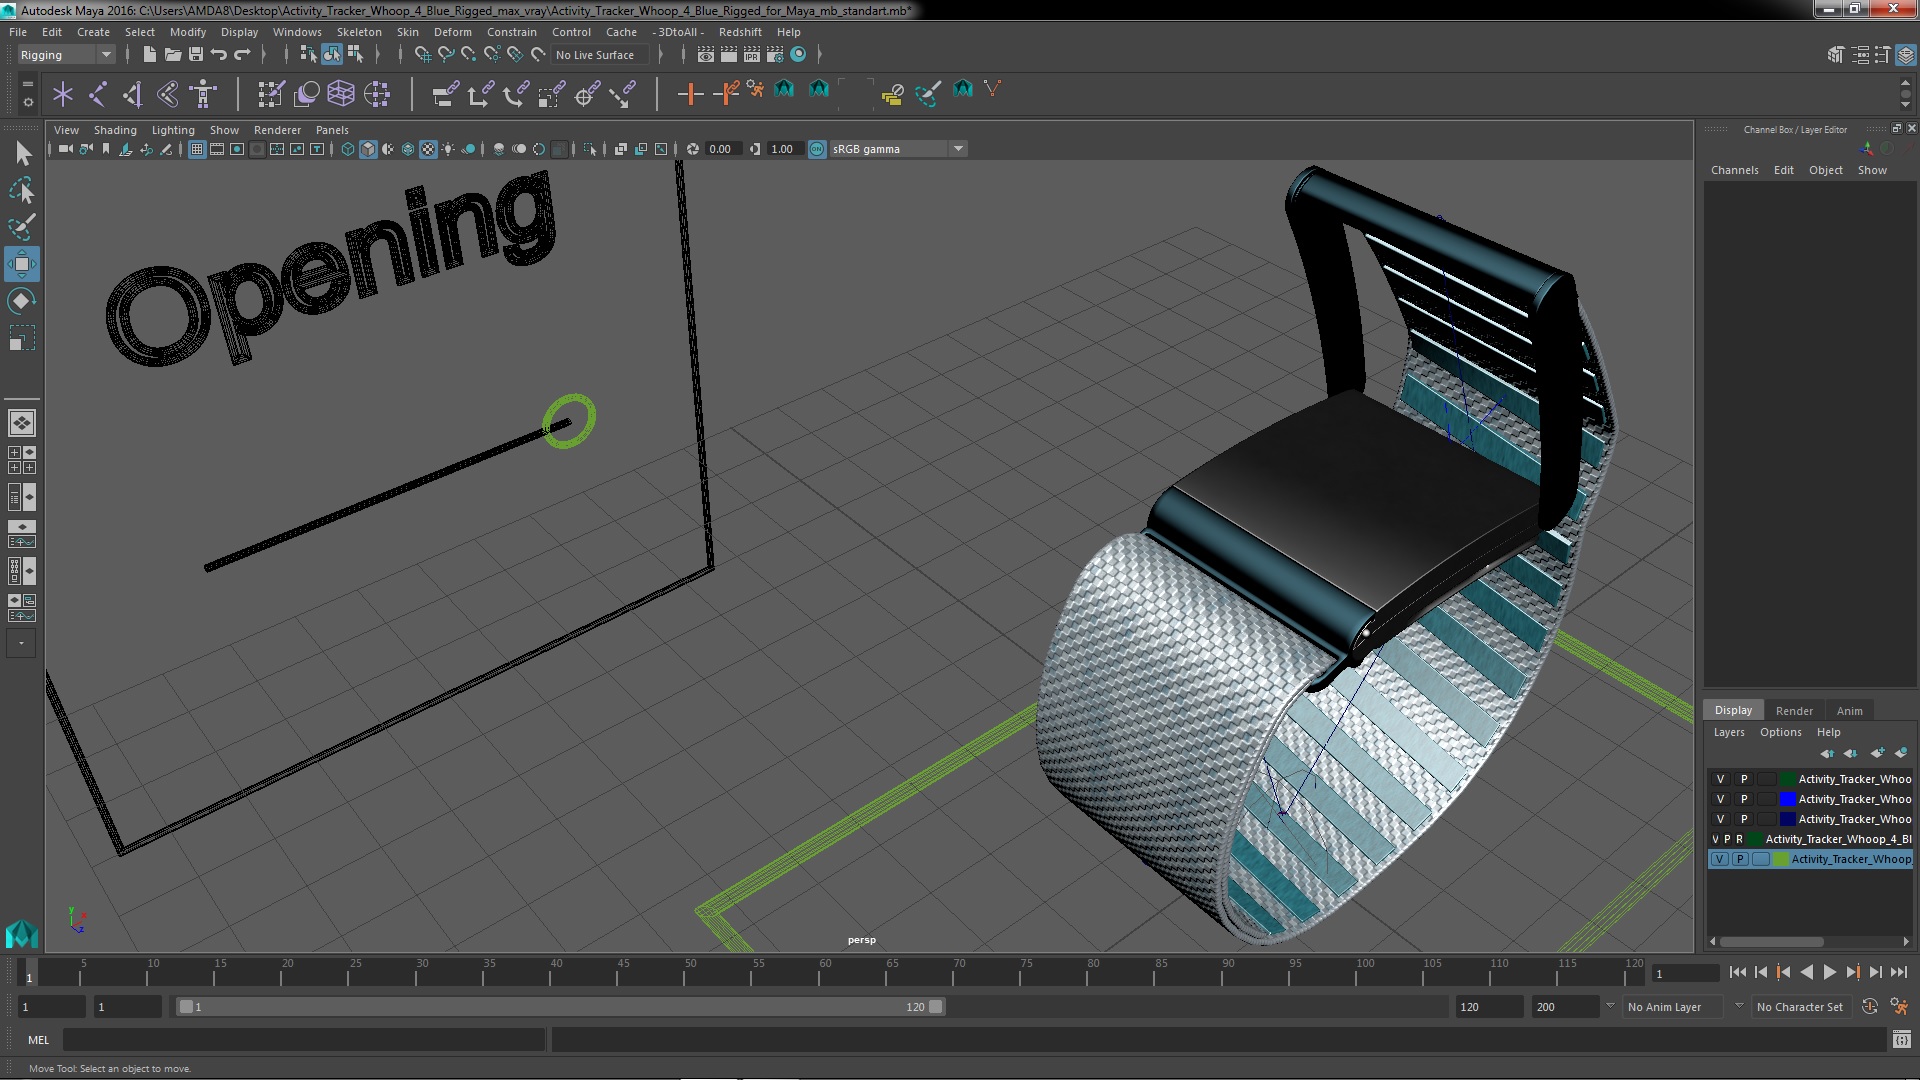Open the Shading viewport menu

pyautogui.click(x=115, y=130)
